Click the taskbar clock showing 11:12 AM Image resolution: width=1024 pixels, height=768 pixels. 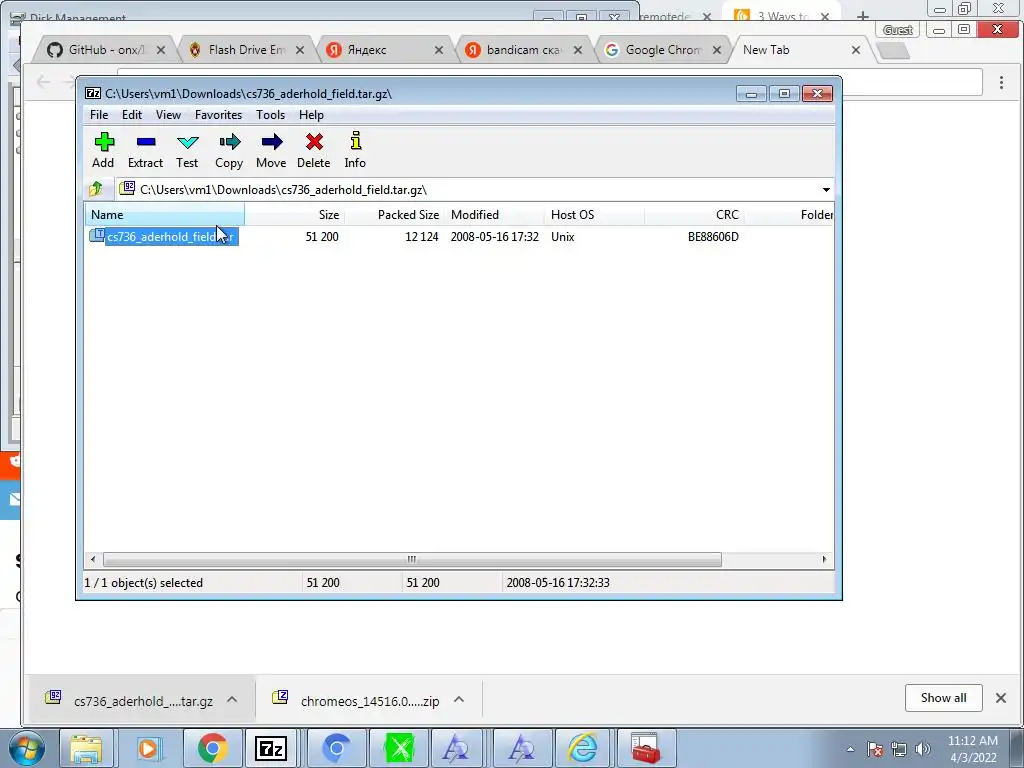(972, 749)
